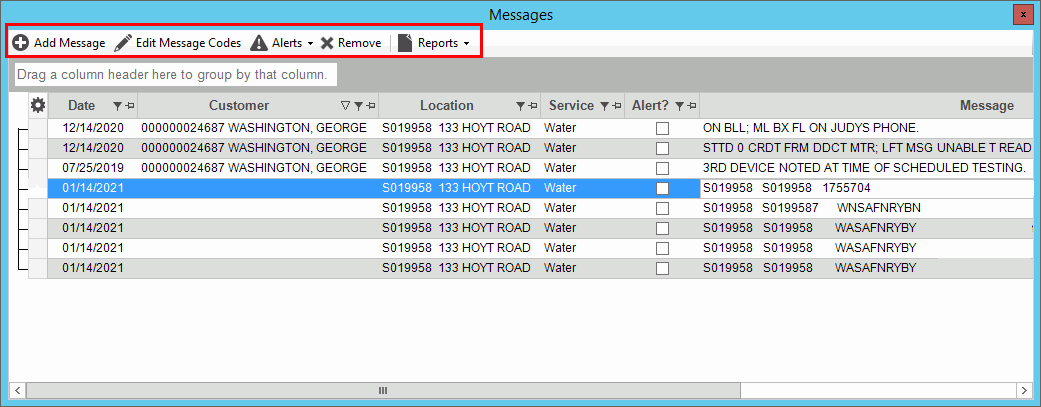Image resolution: width=1041 pixels, height=407 pixels.
Task: Filter the Location column
Action: click(520, 106)
